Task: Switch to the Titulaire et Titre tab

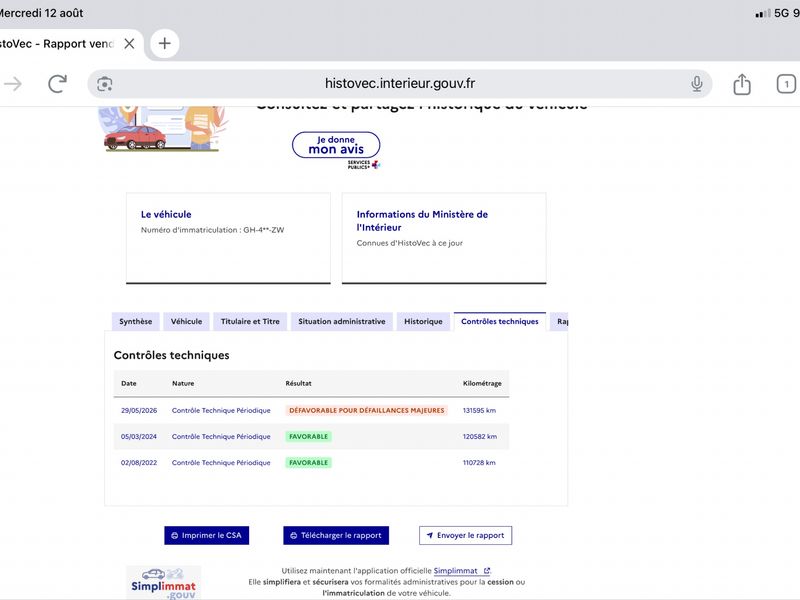Action: coord(250,321)
